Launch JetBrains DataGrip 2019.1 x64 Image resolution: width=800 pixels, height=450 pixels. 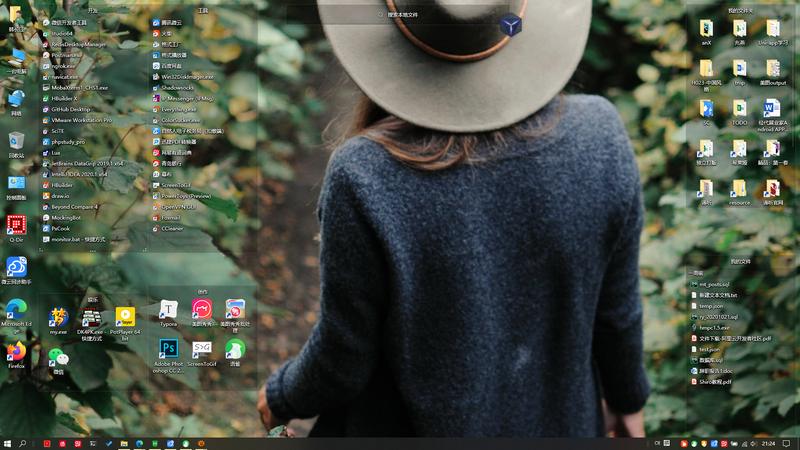83,163
